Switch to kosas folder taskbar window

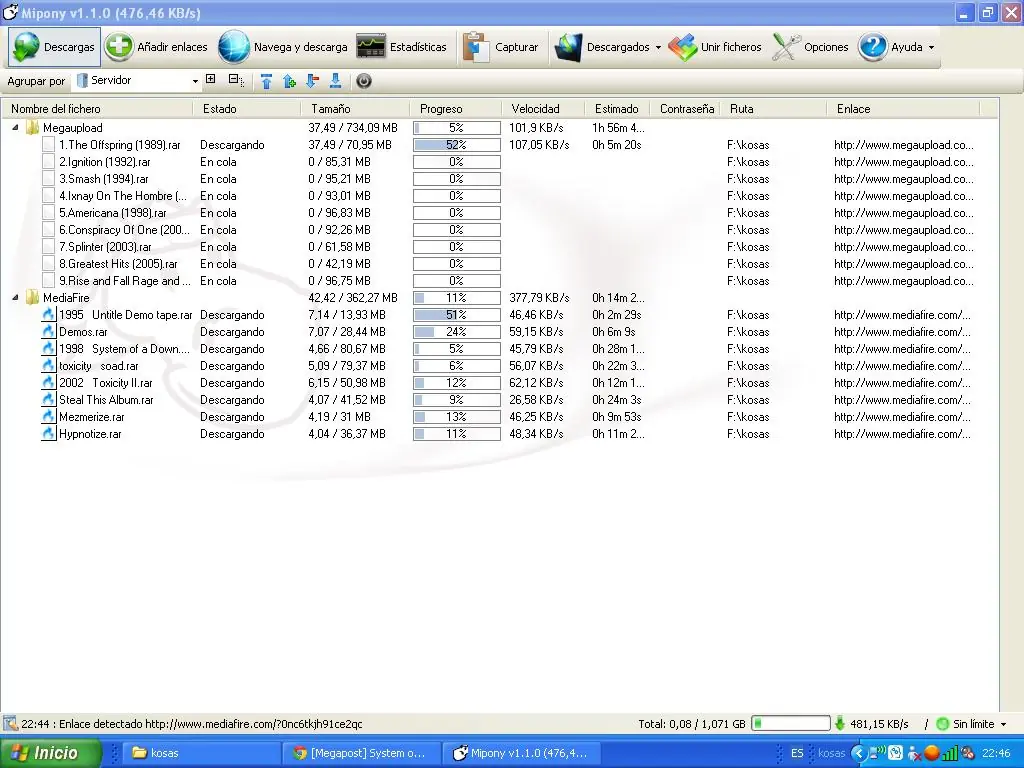pos(201,753)
